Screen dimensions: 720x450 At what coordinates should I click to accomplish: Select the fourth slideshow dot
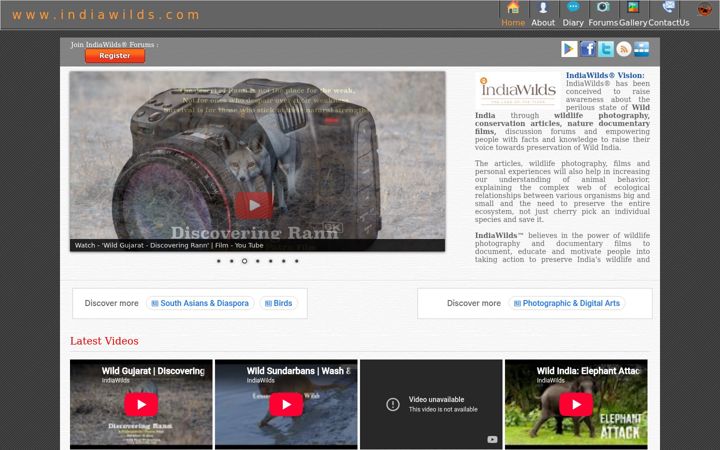click(258, 261)
